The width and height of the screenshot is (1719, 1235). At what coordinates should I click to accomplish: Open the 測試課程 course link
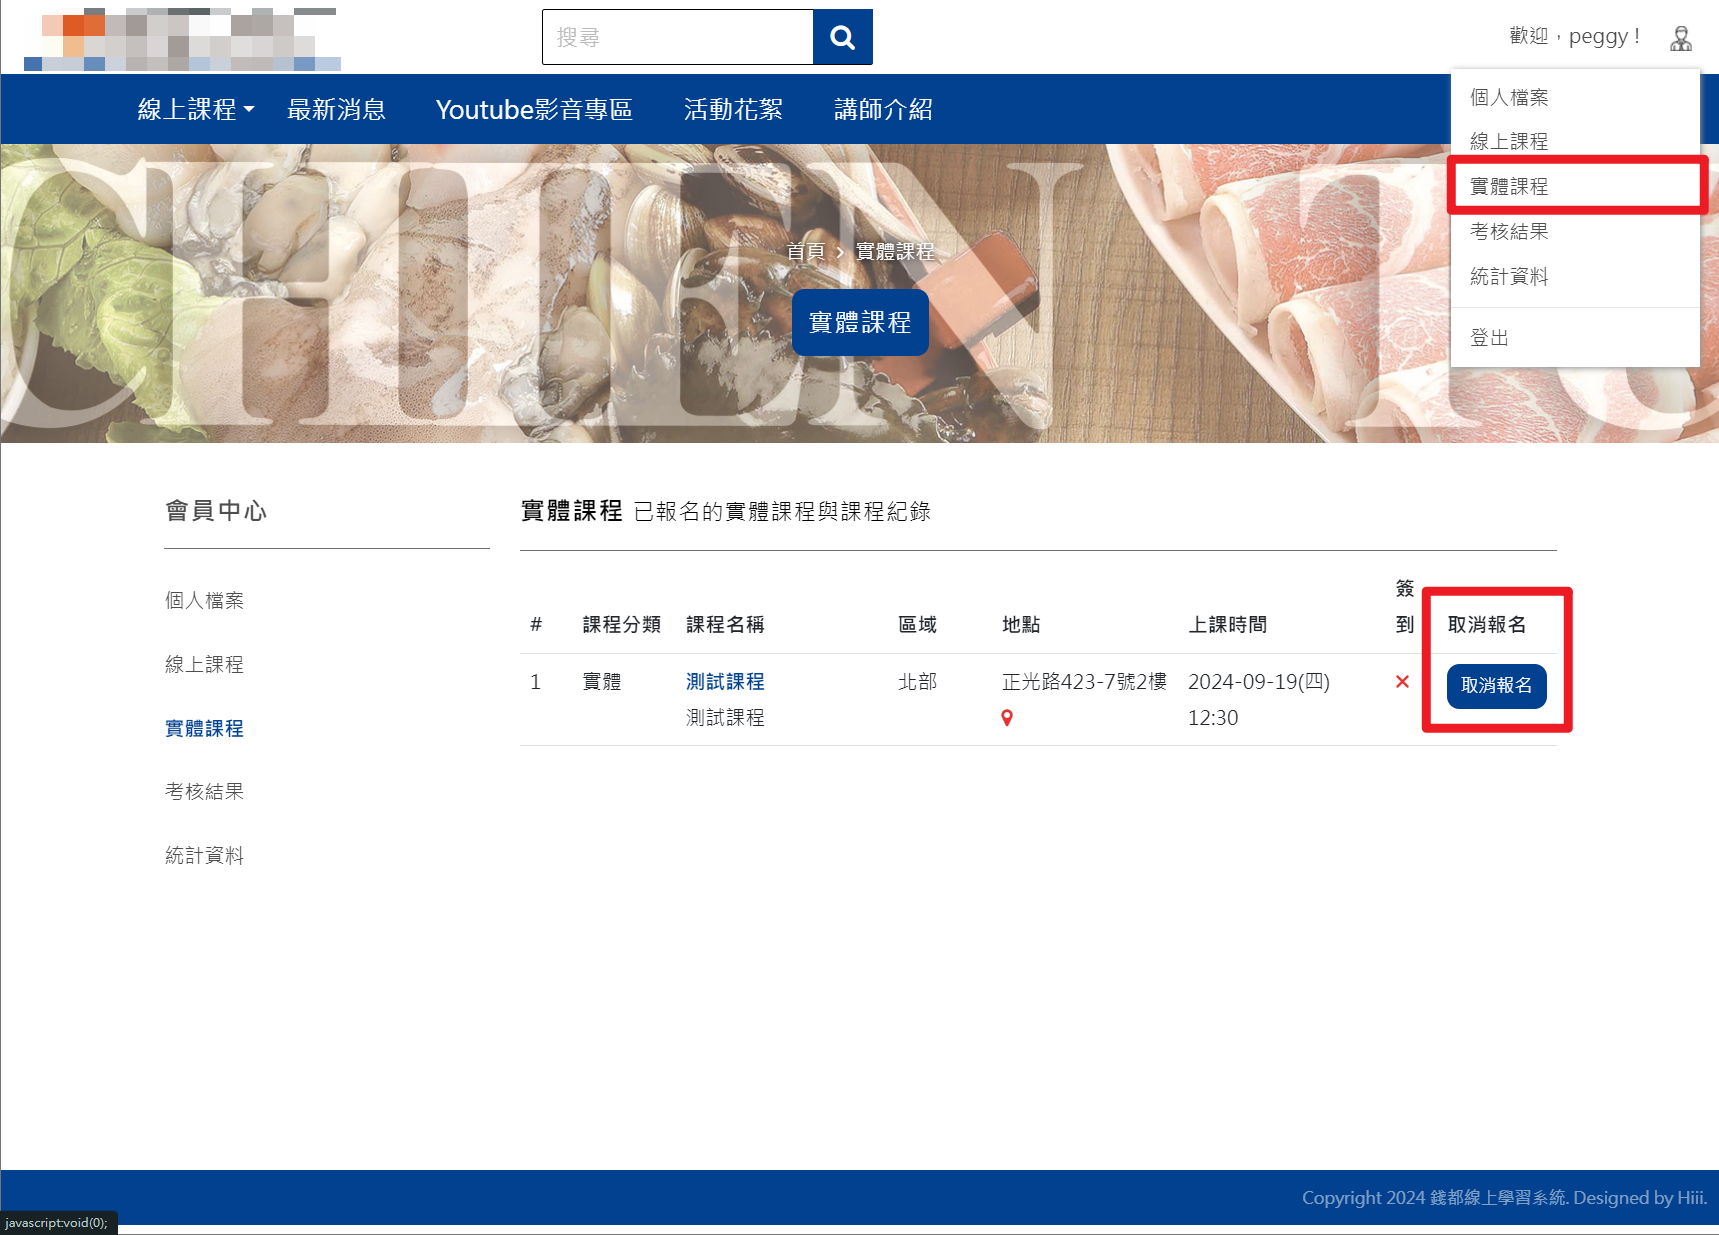pos(725,682)
